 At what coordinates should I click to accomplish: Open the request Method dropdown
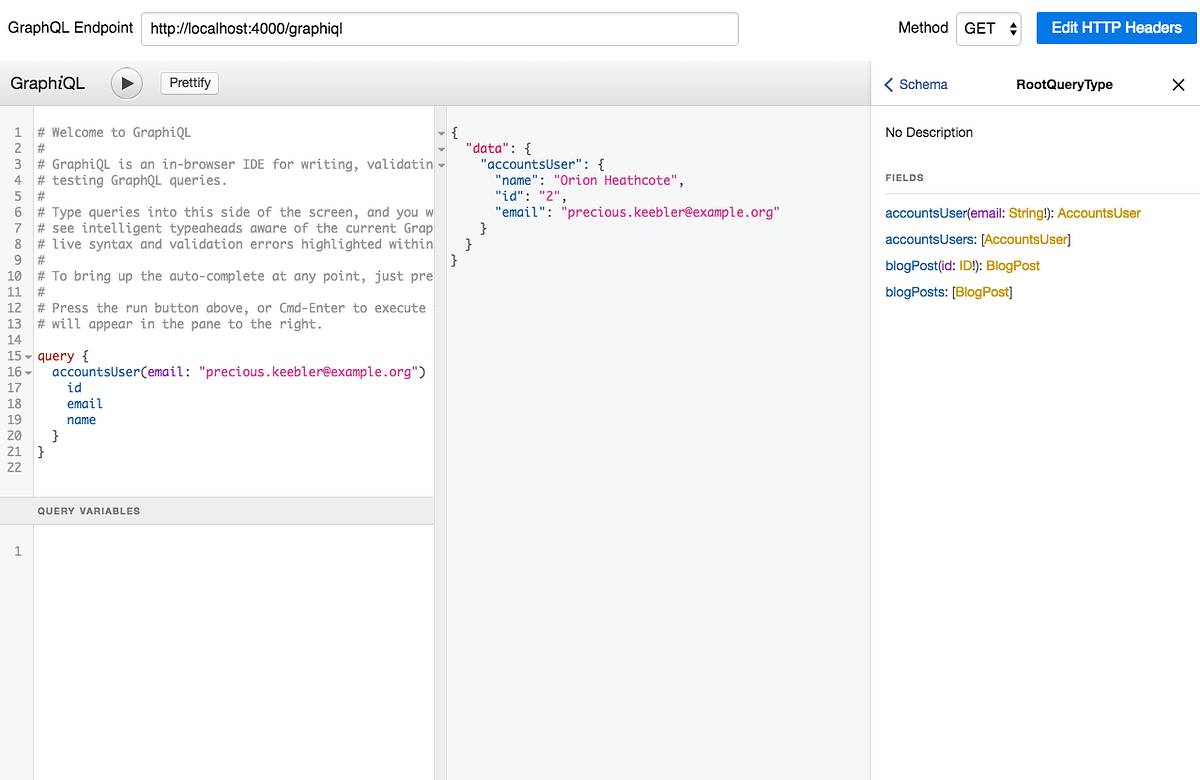click(988, 28)
